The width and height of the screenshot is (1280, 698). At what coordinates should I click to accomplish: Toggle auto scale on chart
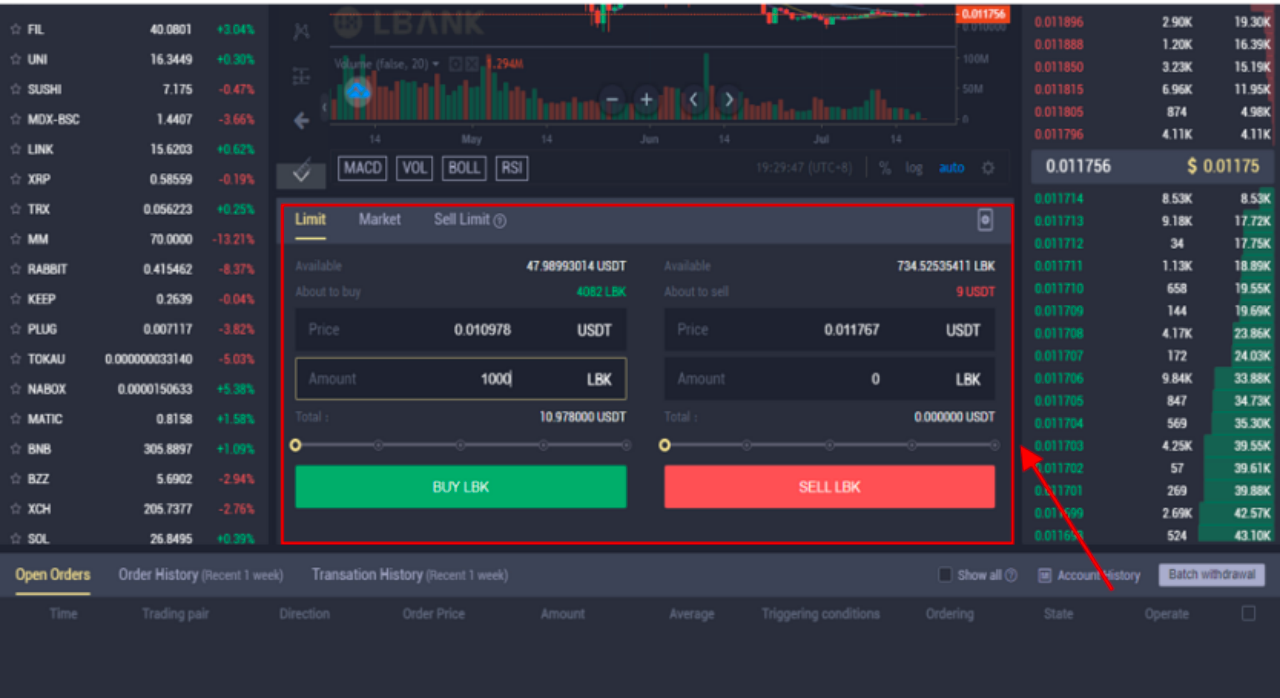click(x=952, y=168)
